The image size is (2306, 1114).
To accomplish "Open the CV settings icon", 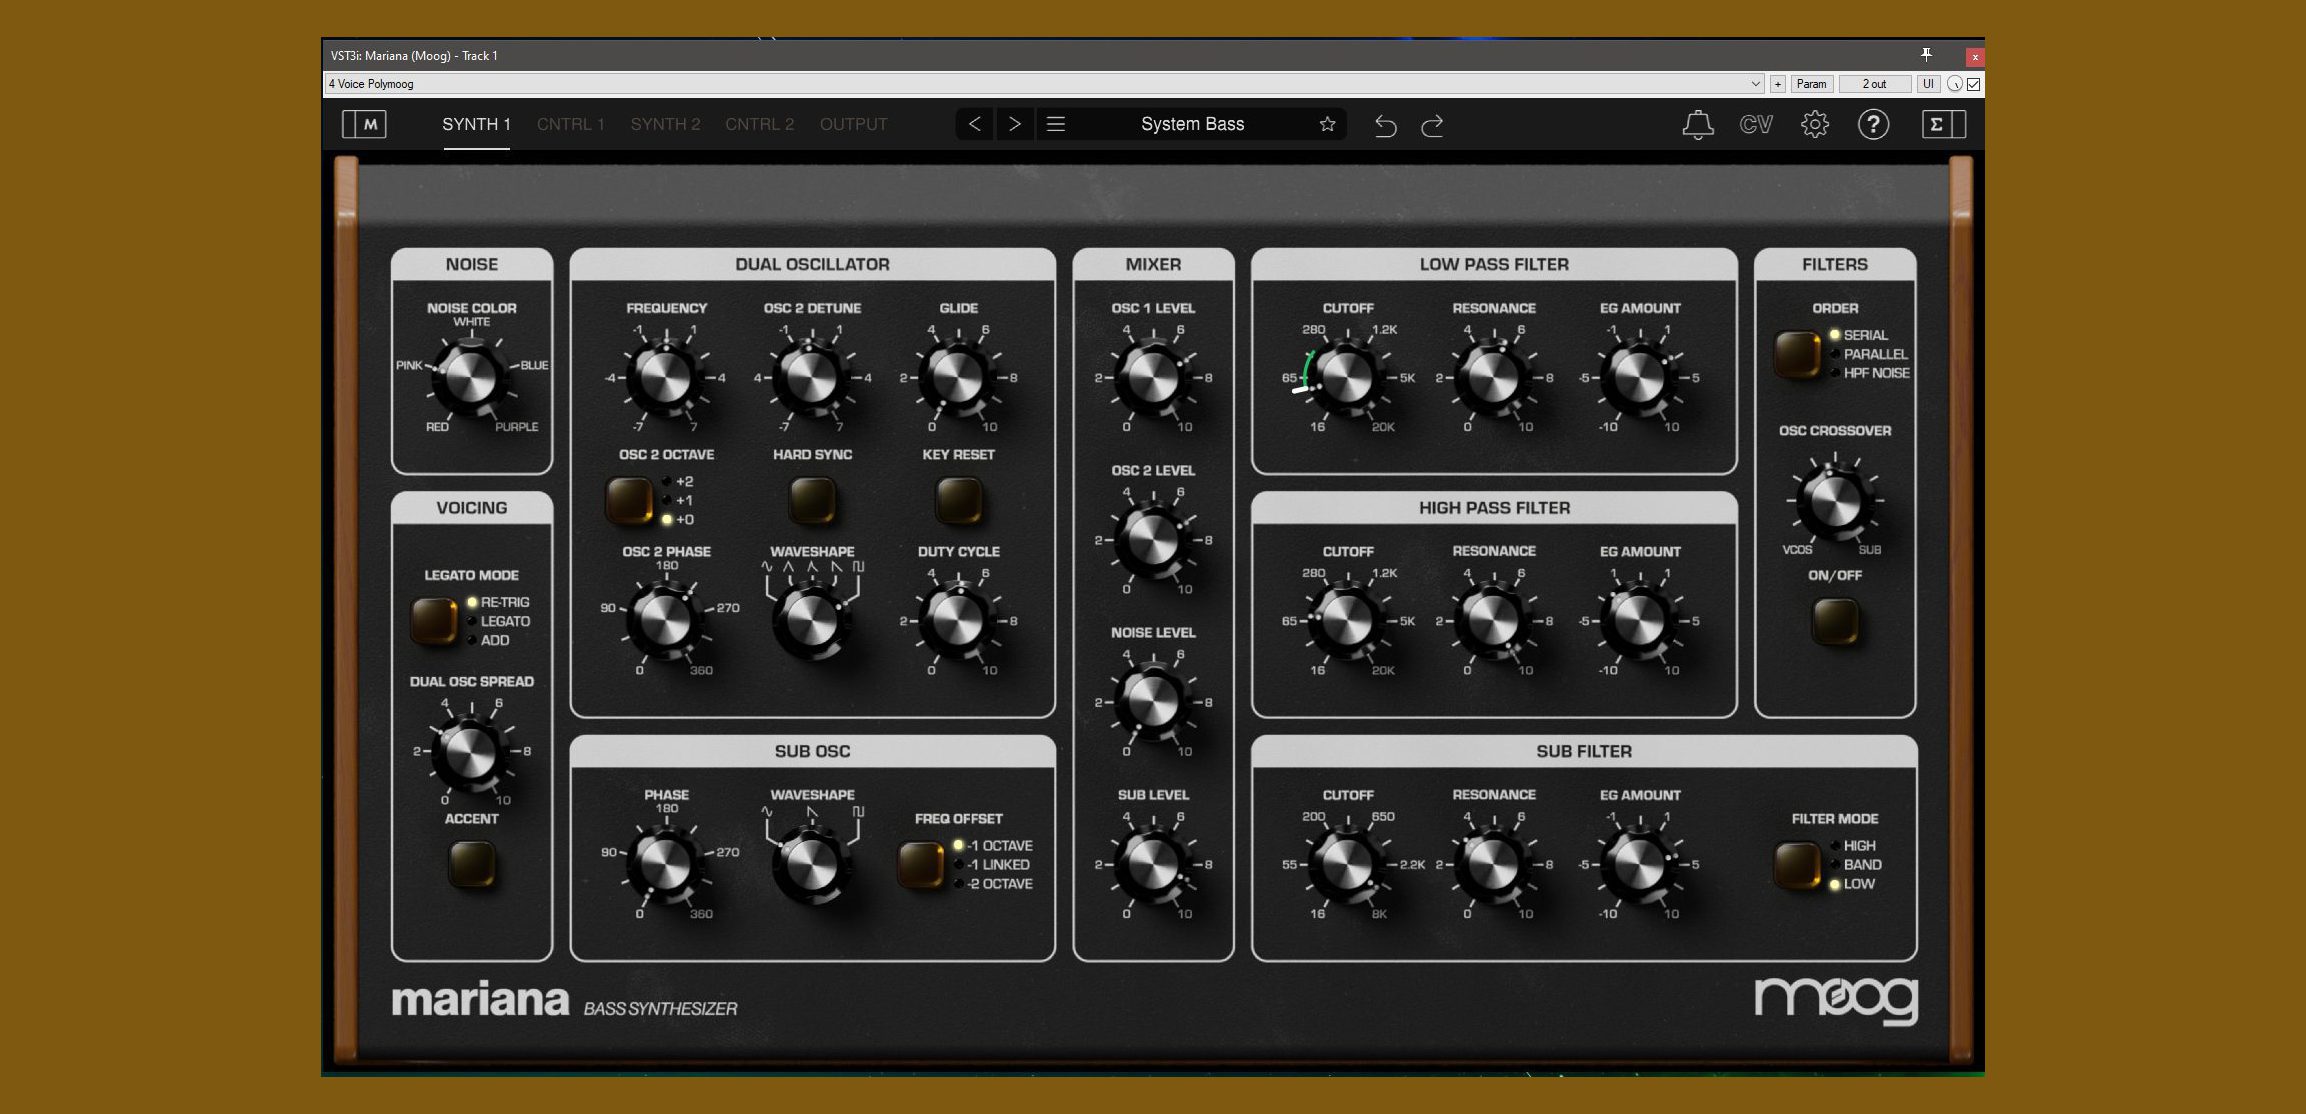I will pyautogui.click(x=1756, y=124).
